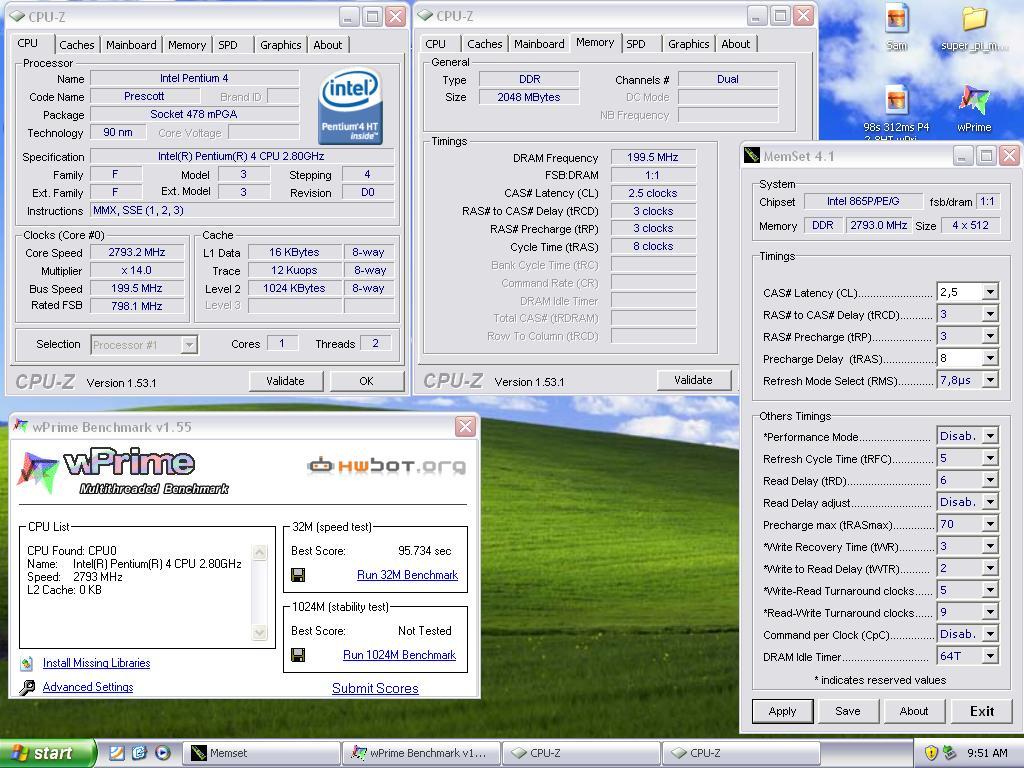
Task: Click OK in the left CPU-Z window
Action: (366, 381)
